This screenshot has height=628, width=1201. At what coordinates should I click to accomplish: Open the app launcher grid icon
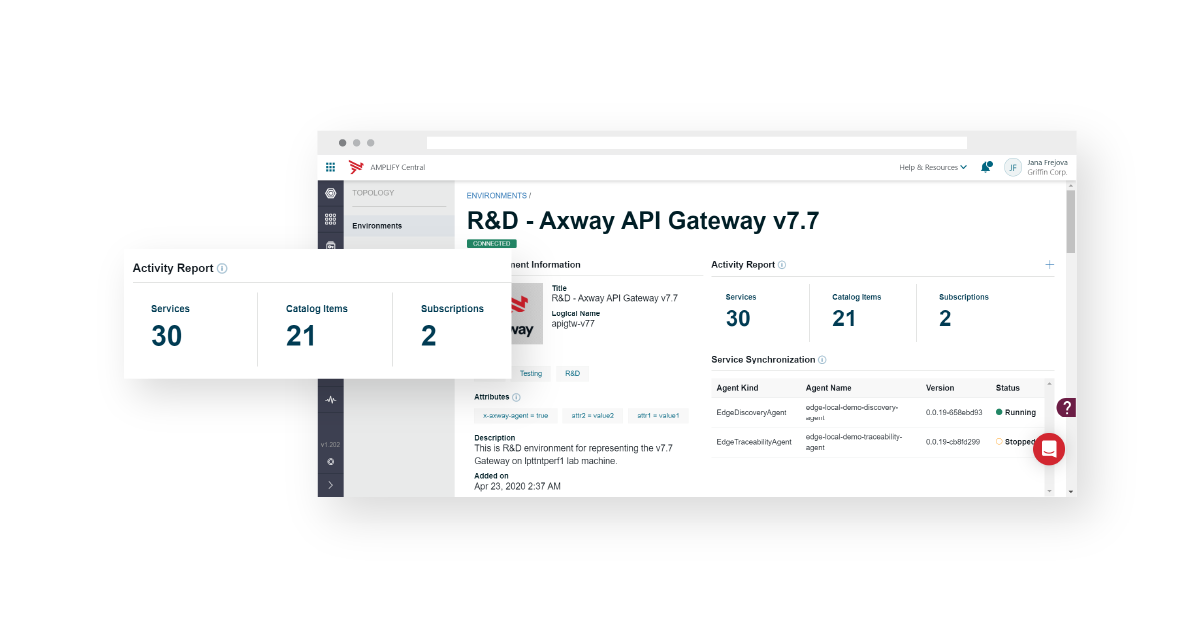click(330, 167)
